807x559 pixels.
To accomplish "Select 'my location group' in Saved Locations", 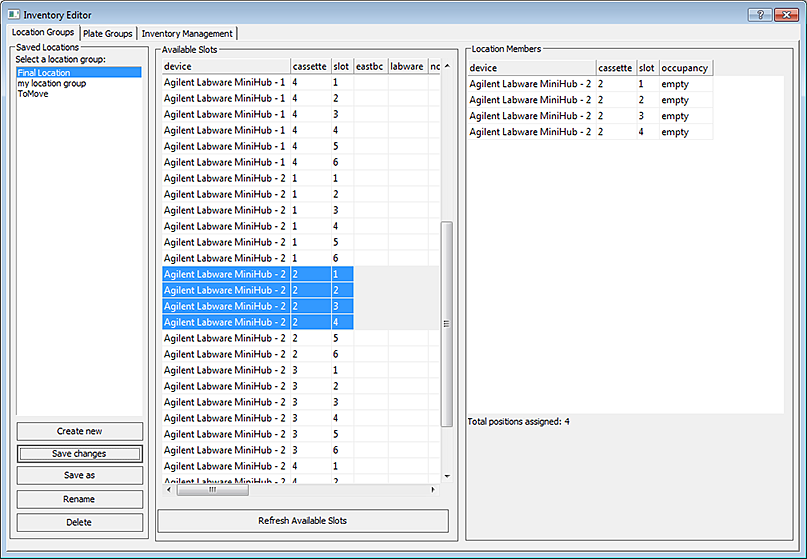I will (x=51, y=83).
